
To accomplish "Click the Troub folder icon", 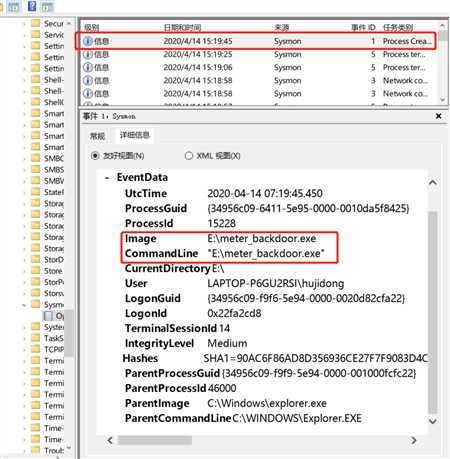I will 35,450.
